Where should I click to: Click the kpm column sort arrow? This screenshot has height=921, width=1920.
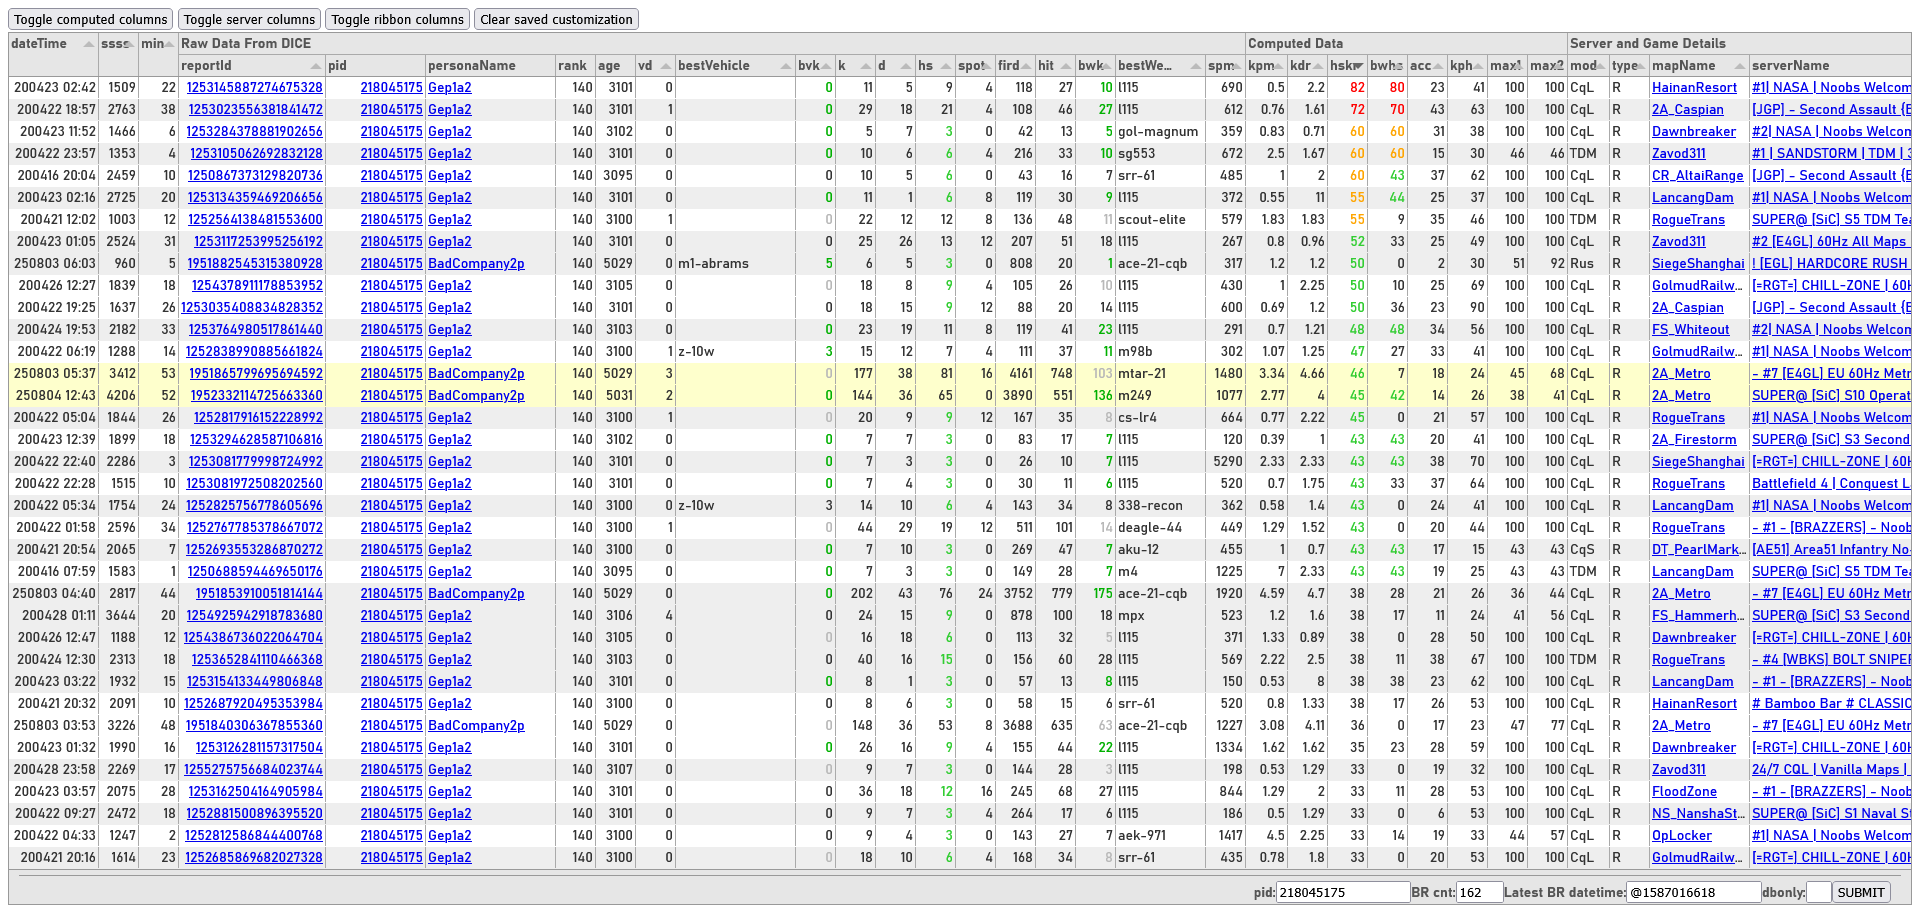pos(1279,66)
